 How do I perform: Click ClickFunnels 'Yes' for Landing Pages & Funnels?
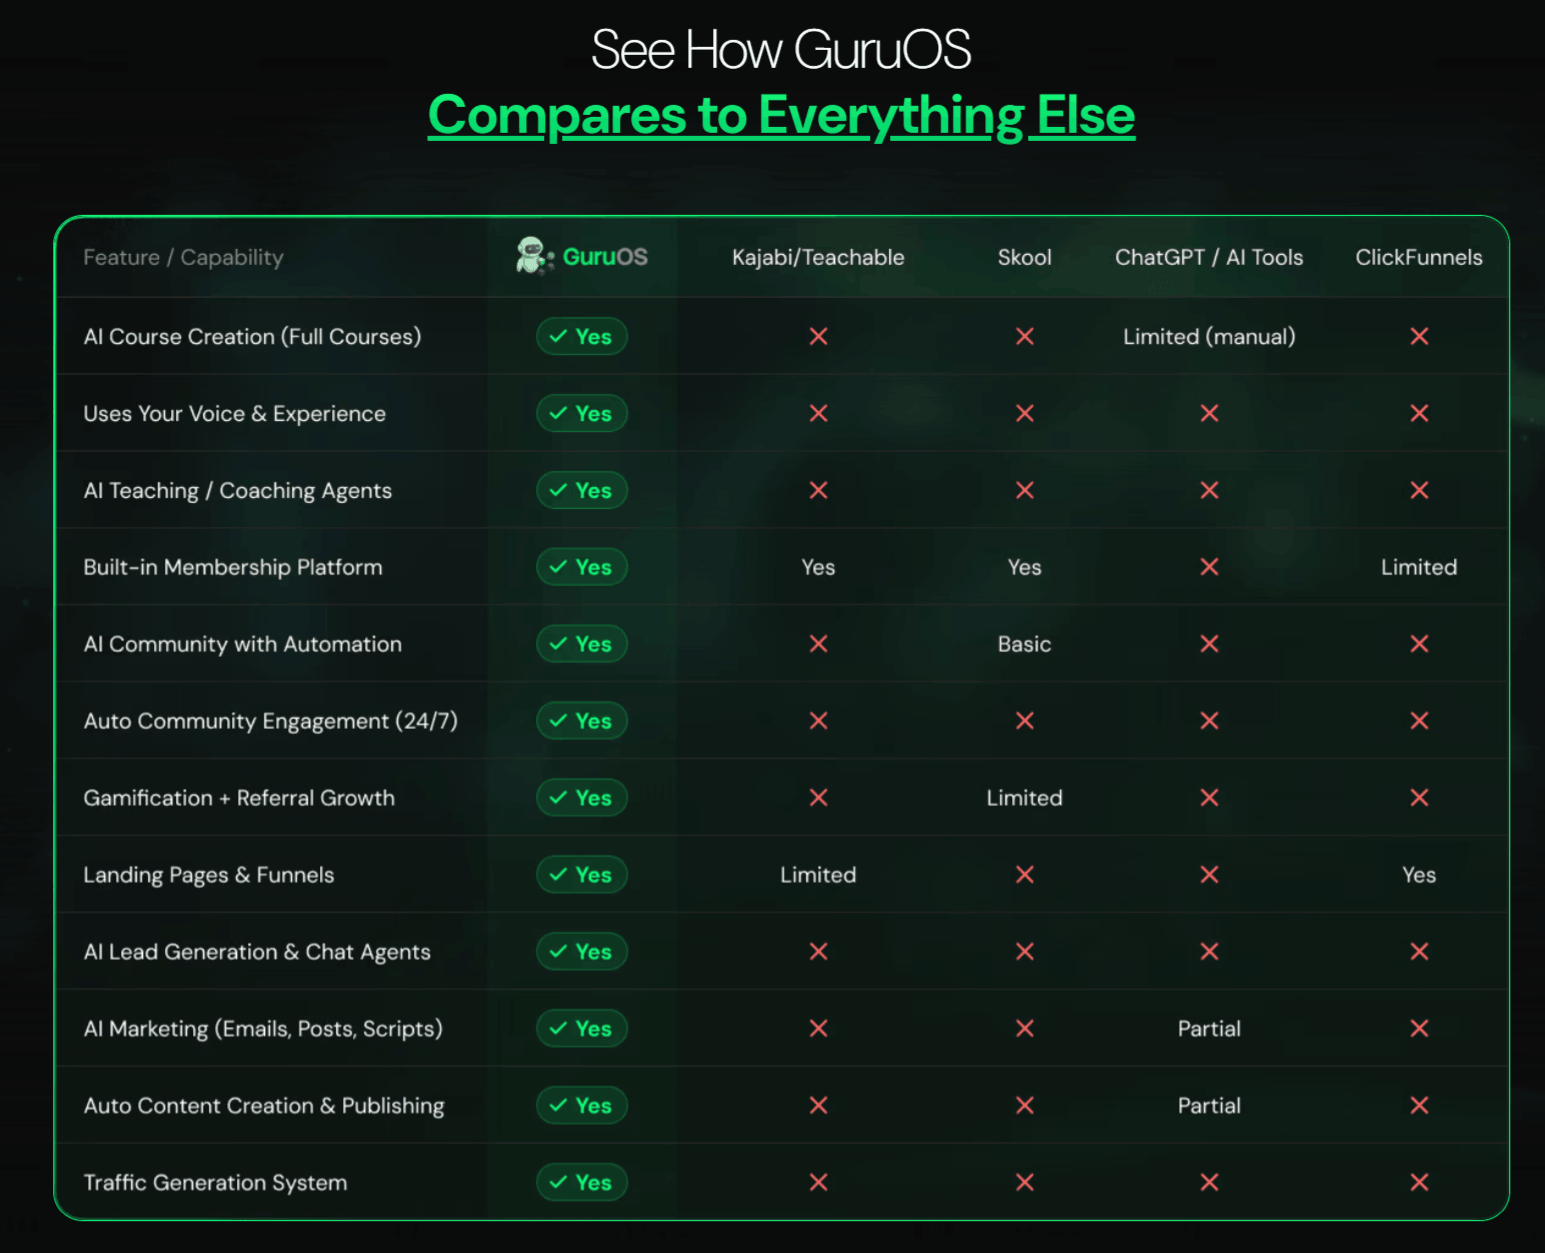[1419, 875]
